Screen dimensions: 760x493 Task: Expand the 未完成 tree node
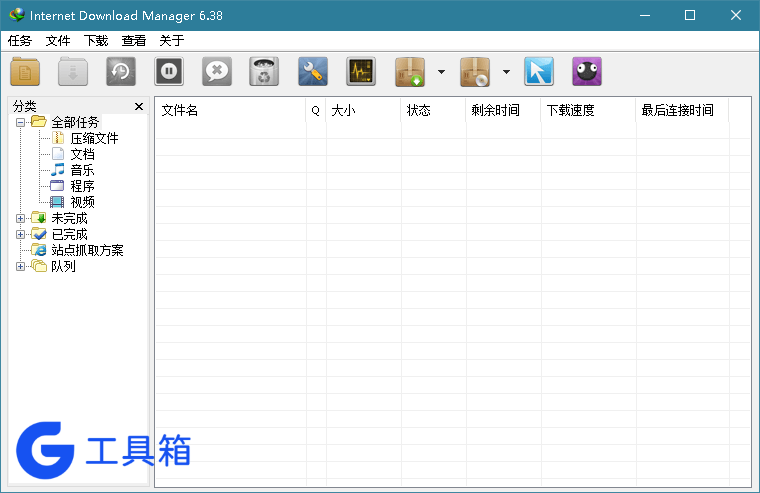pyautogui.click(x=20, y=219)
